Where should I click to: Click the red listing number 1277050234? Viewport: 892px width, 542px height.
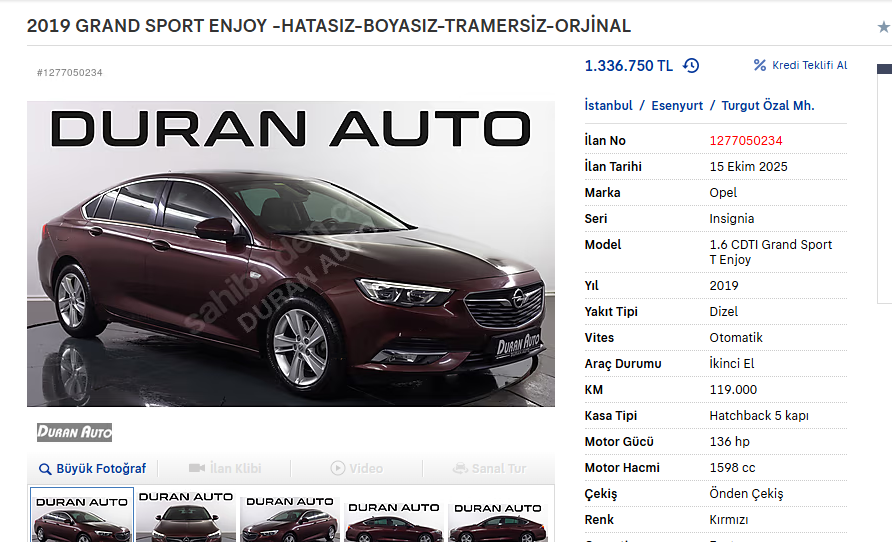[x=746, y=140]
